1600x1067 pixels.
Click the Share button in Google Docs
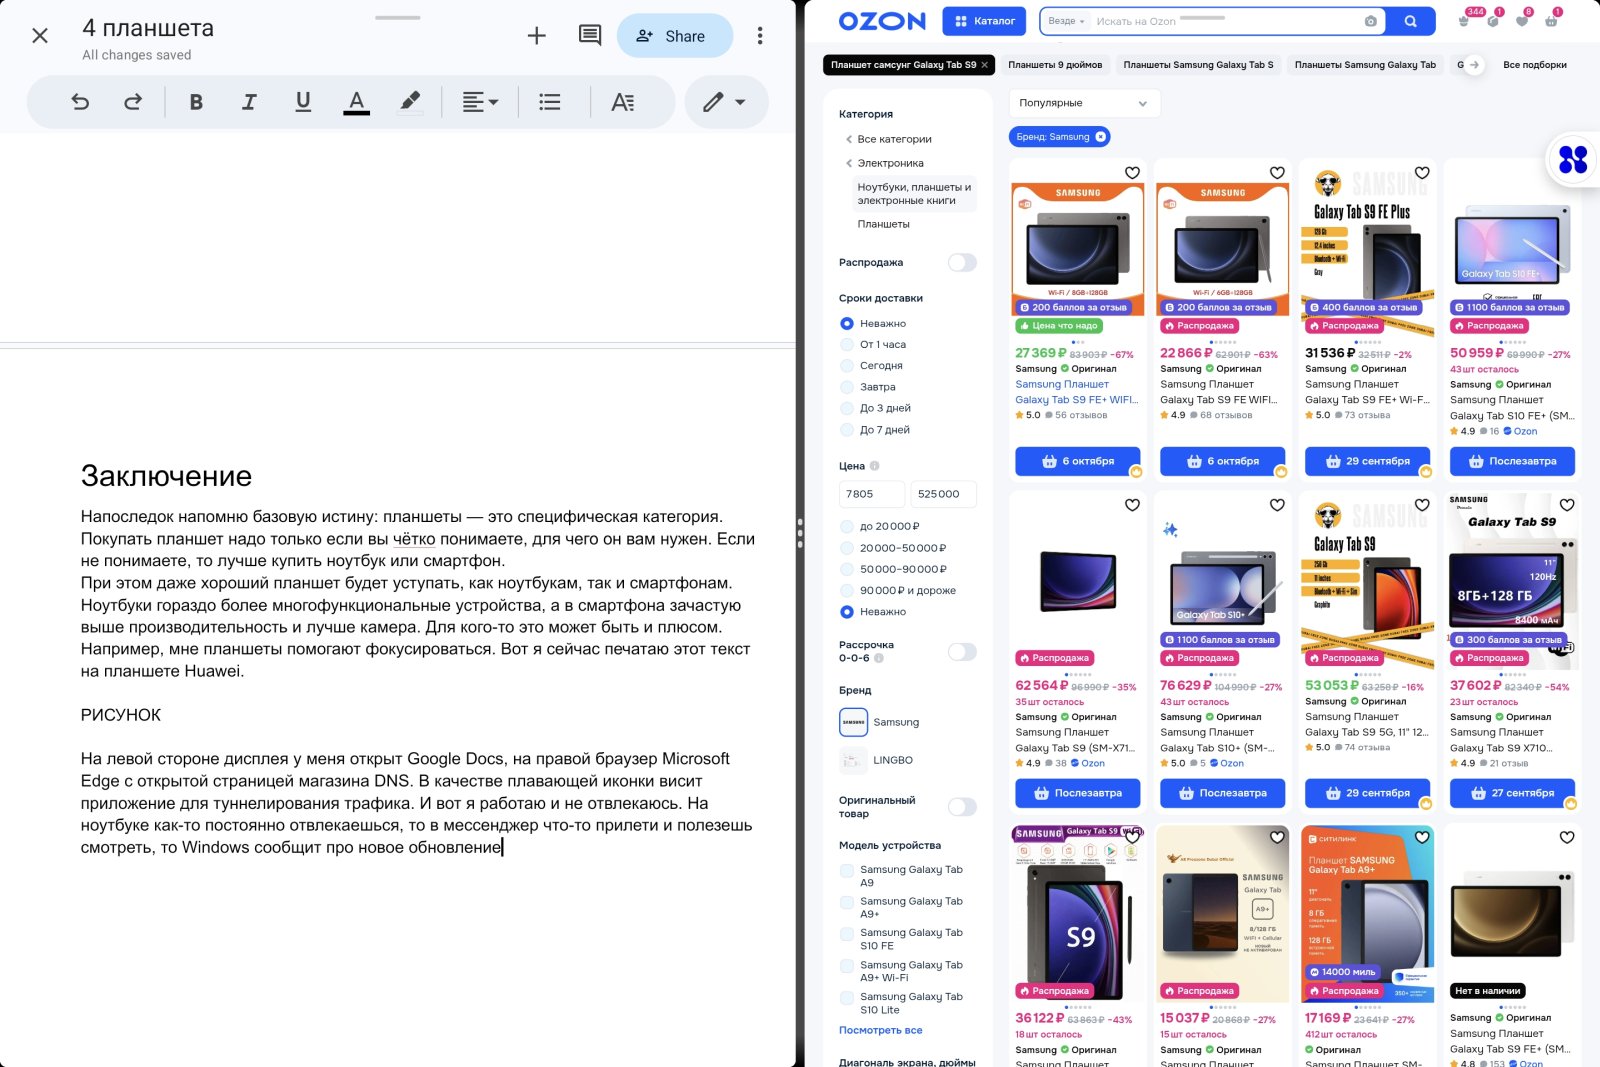(x=675, y=36)
